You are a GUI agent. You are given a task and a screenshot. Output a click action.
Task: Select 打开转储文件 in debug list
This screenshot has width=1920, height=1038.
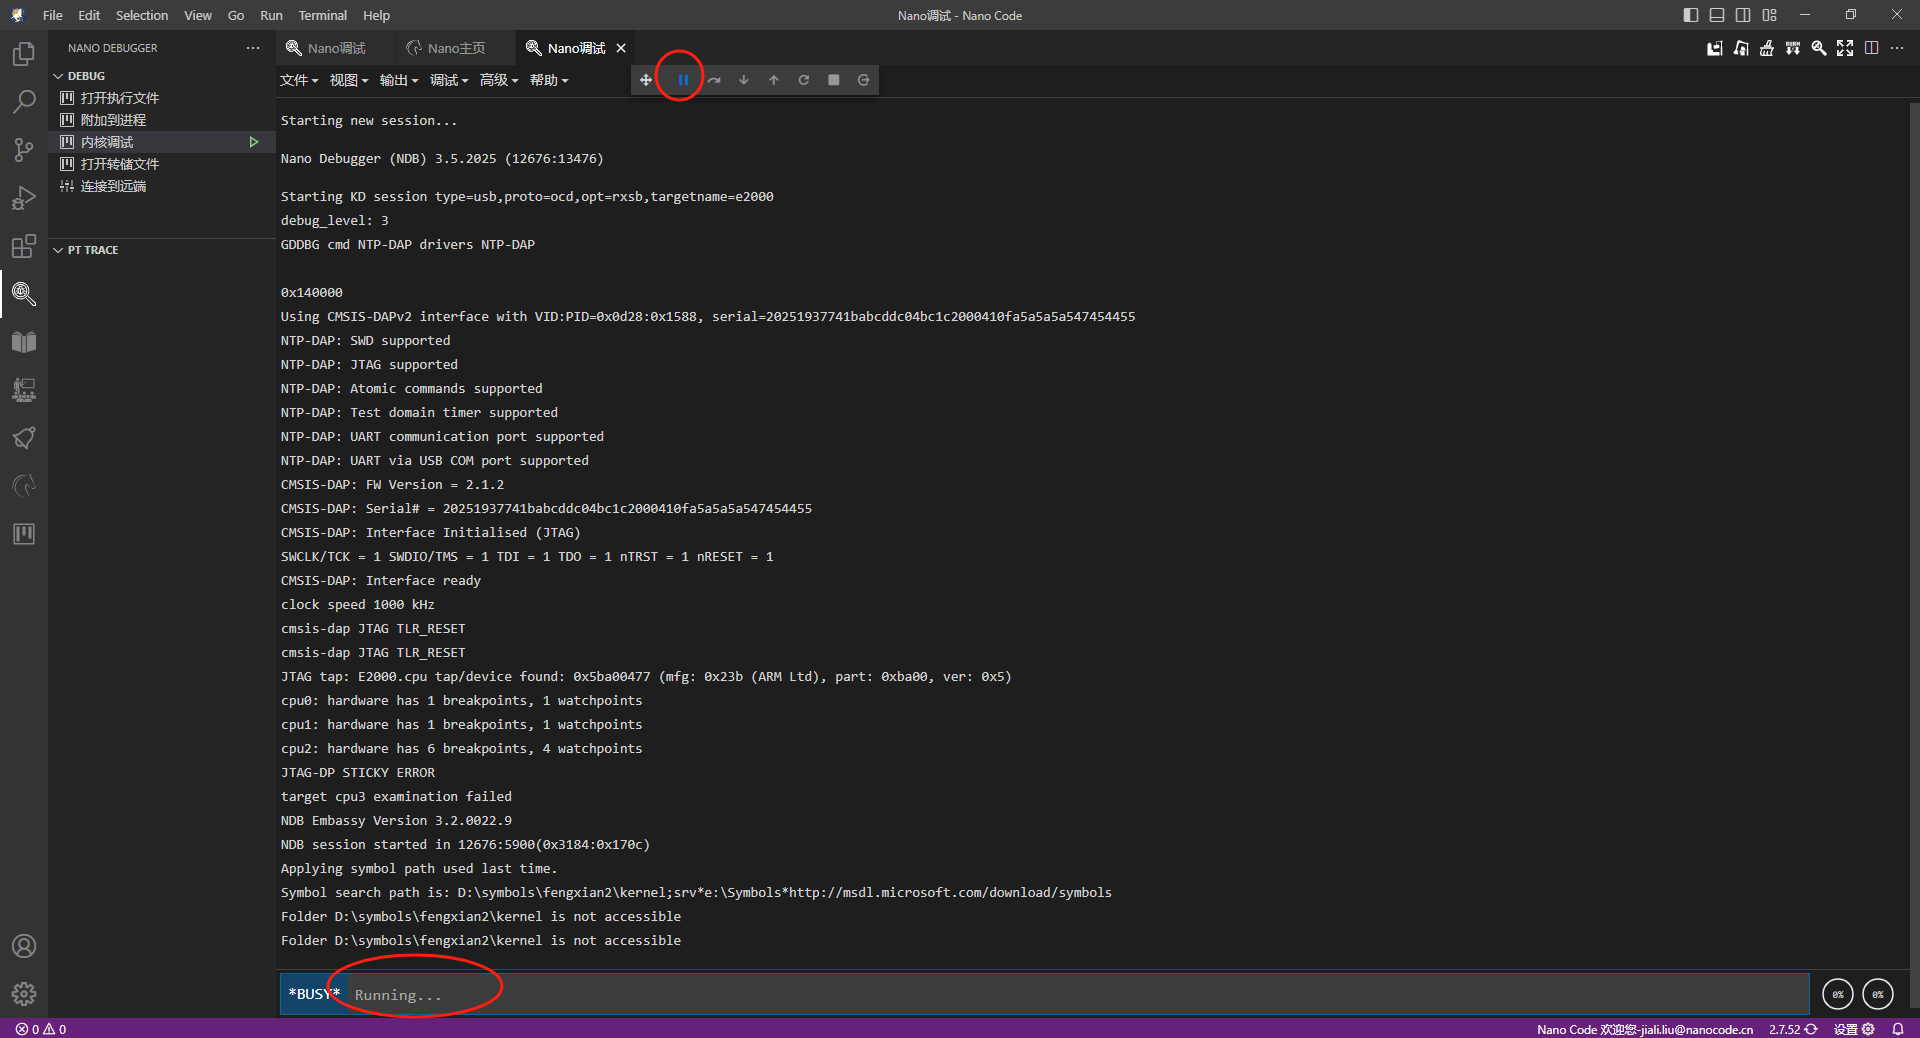point(160,164)
